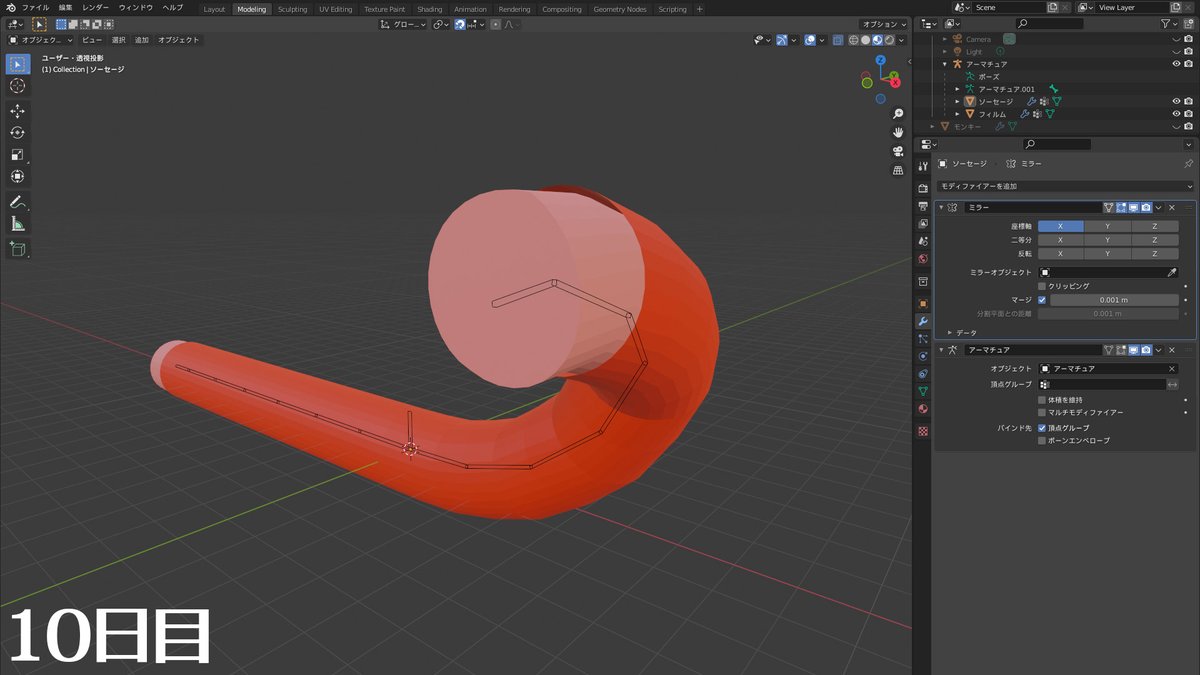
Task: Open the File menu
Action: 35,8
